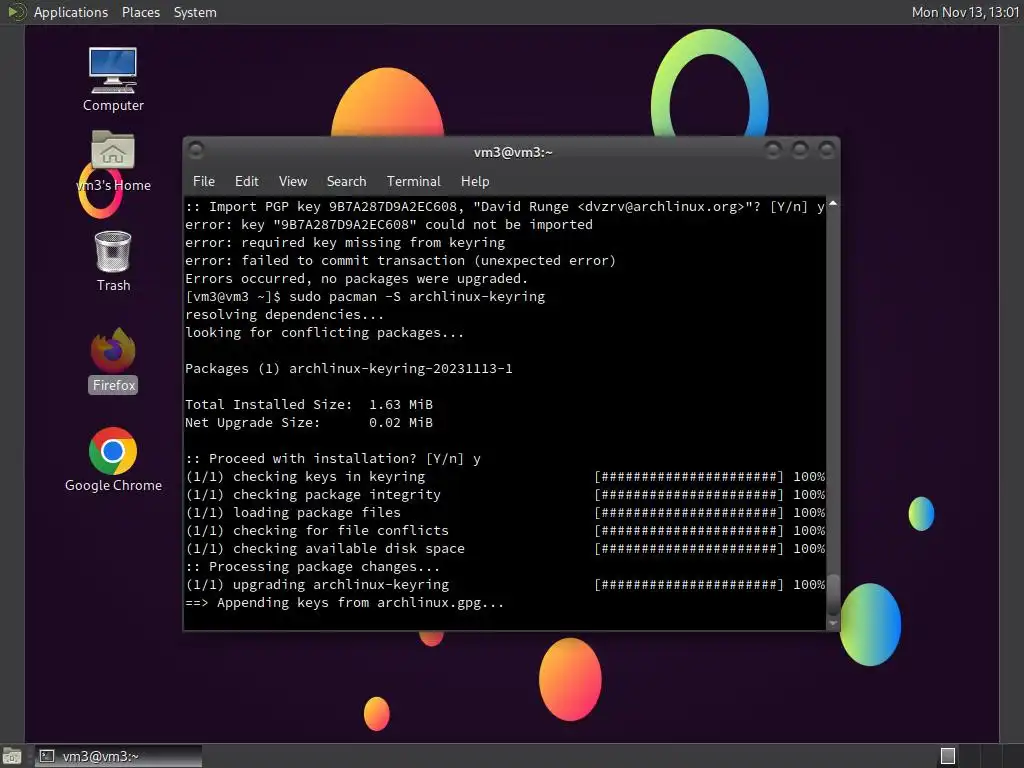Click the terminal scrollbar up arrow
Screen dimensions: 1024x768
pos(833,204)
